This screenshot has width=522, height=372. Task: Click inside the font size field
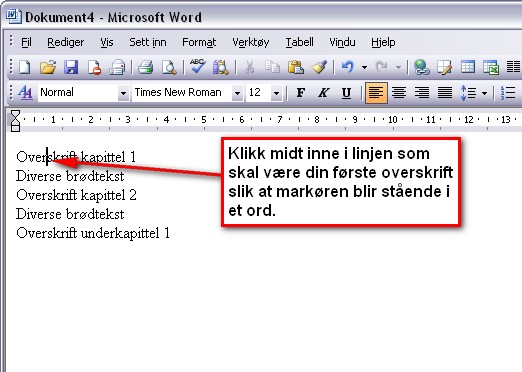point(259,93)
